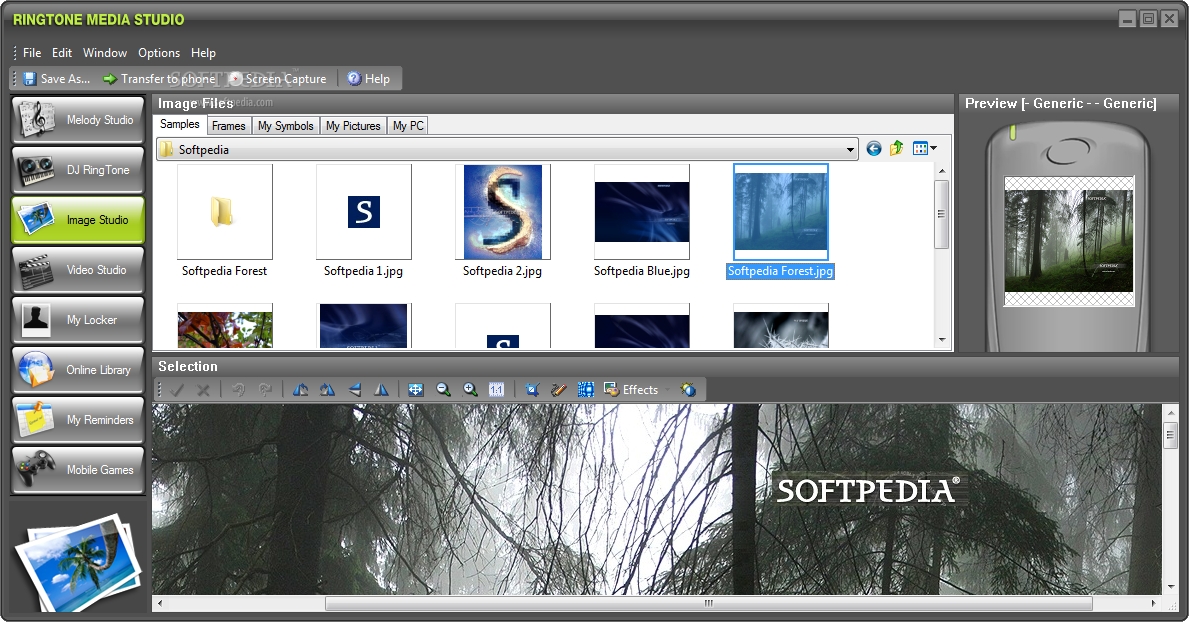Open the DJ RingTone section

click(x=77, y=170)
